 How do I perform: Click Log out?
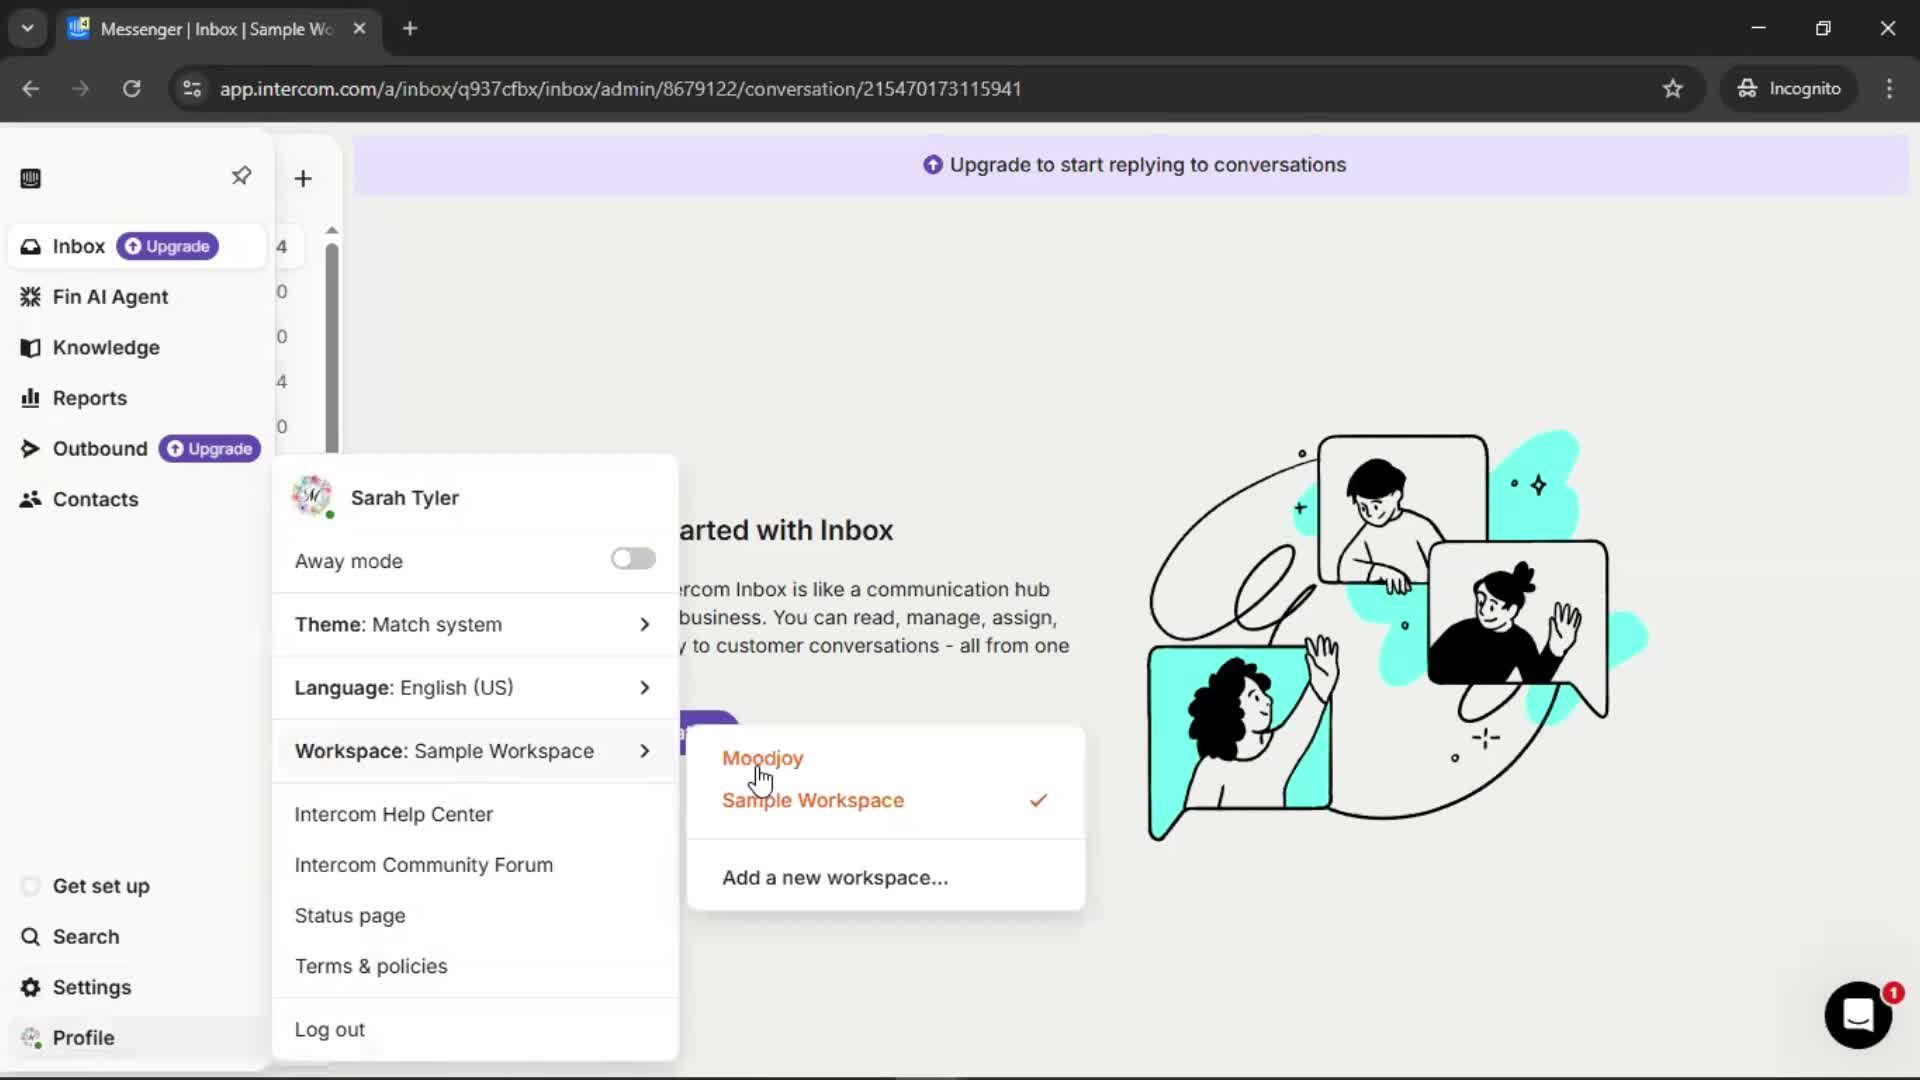pos(330,1030)
